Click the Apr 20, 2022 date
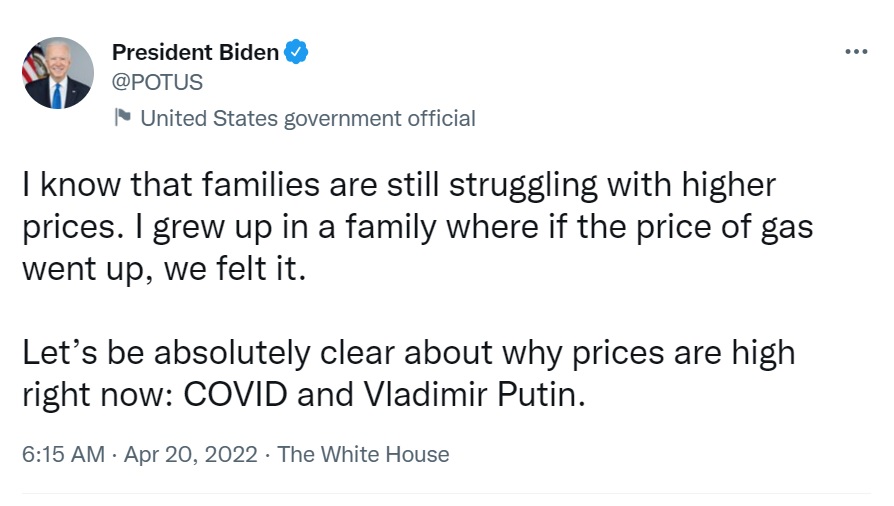 pos(191,454)
